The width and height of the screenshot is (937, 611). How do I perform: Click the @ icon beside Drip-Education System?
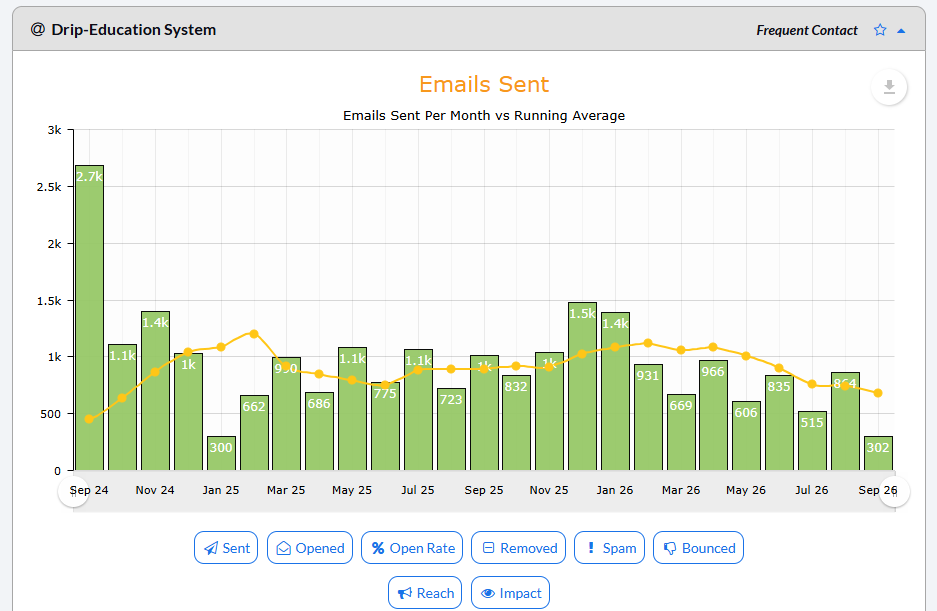38,29
